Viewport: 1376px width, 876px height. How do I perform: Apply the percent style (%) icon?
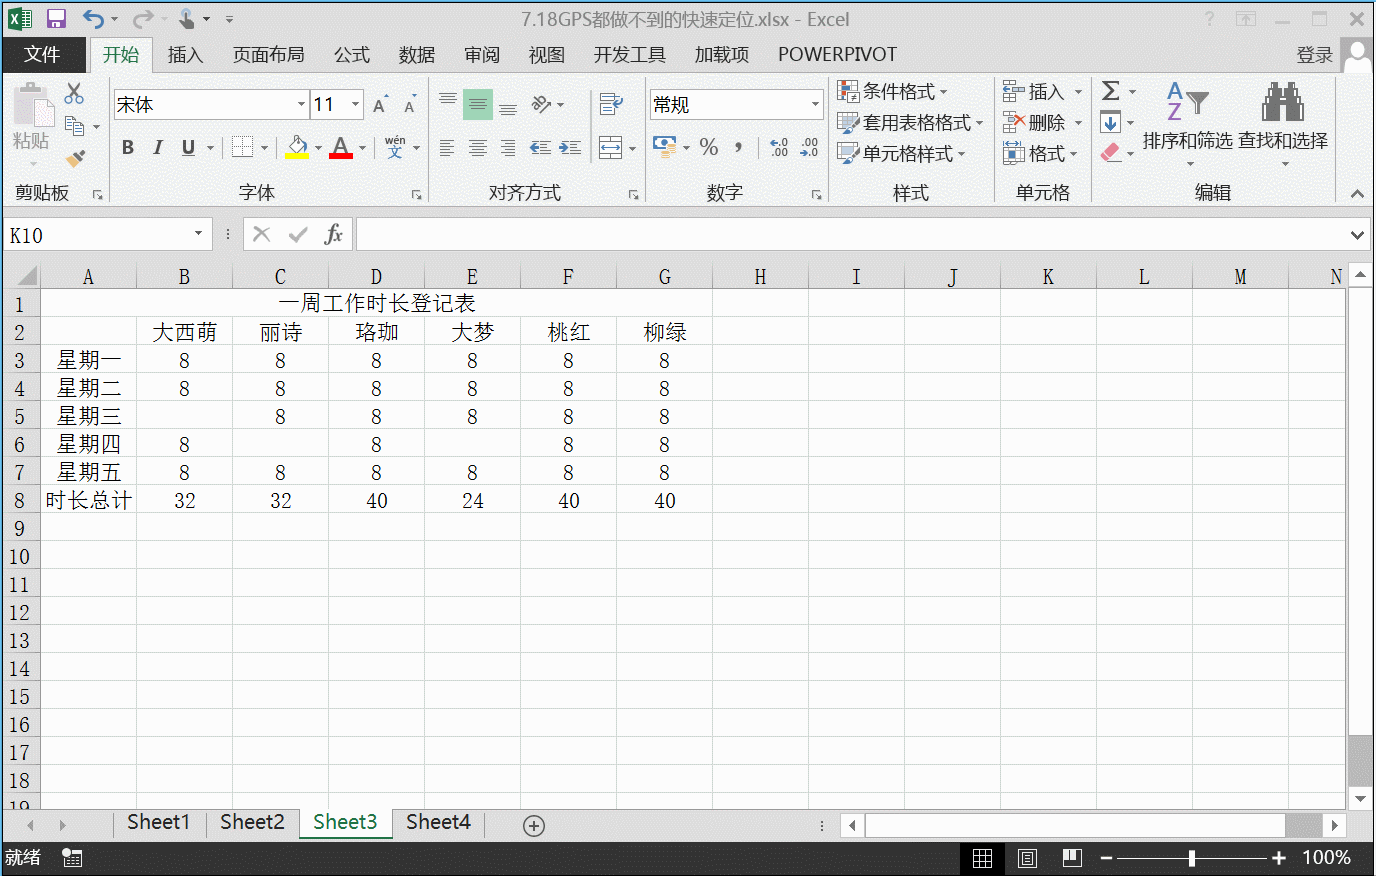(x=709, y=147)
